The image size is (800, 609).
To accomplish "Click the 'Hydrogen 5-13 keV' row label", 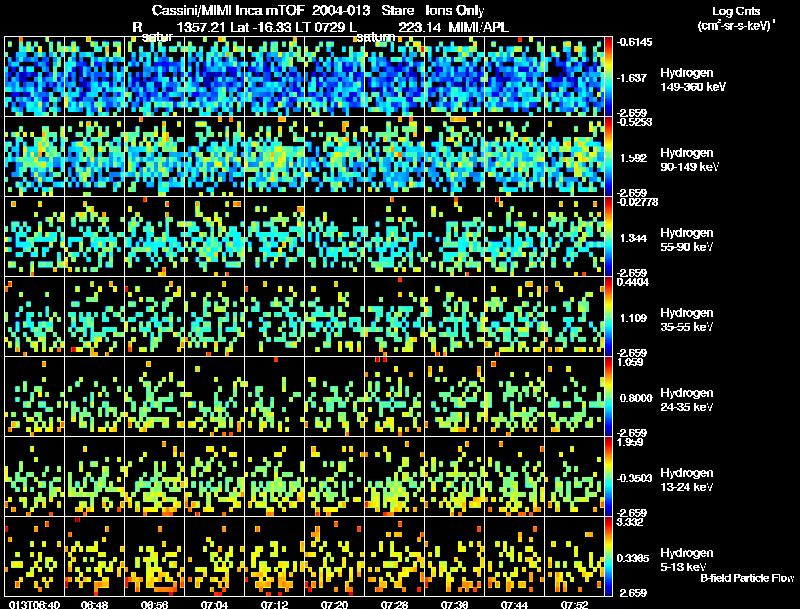I will coord(687,560).
